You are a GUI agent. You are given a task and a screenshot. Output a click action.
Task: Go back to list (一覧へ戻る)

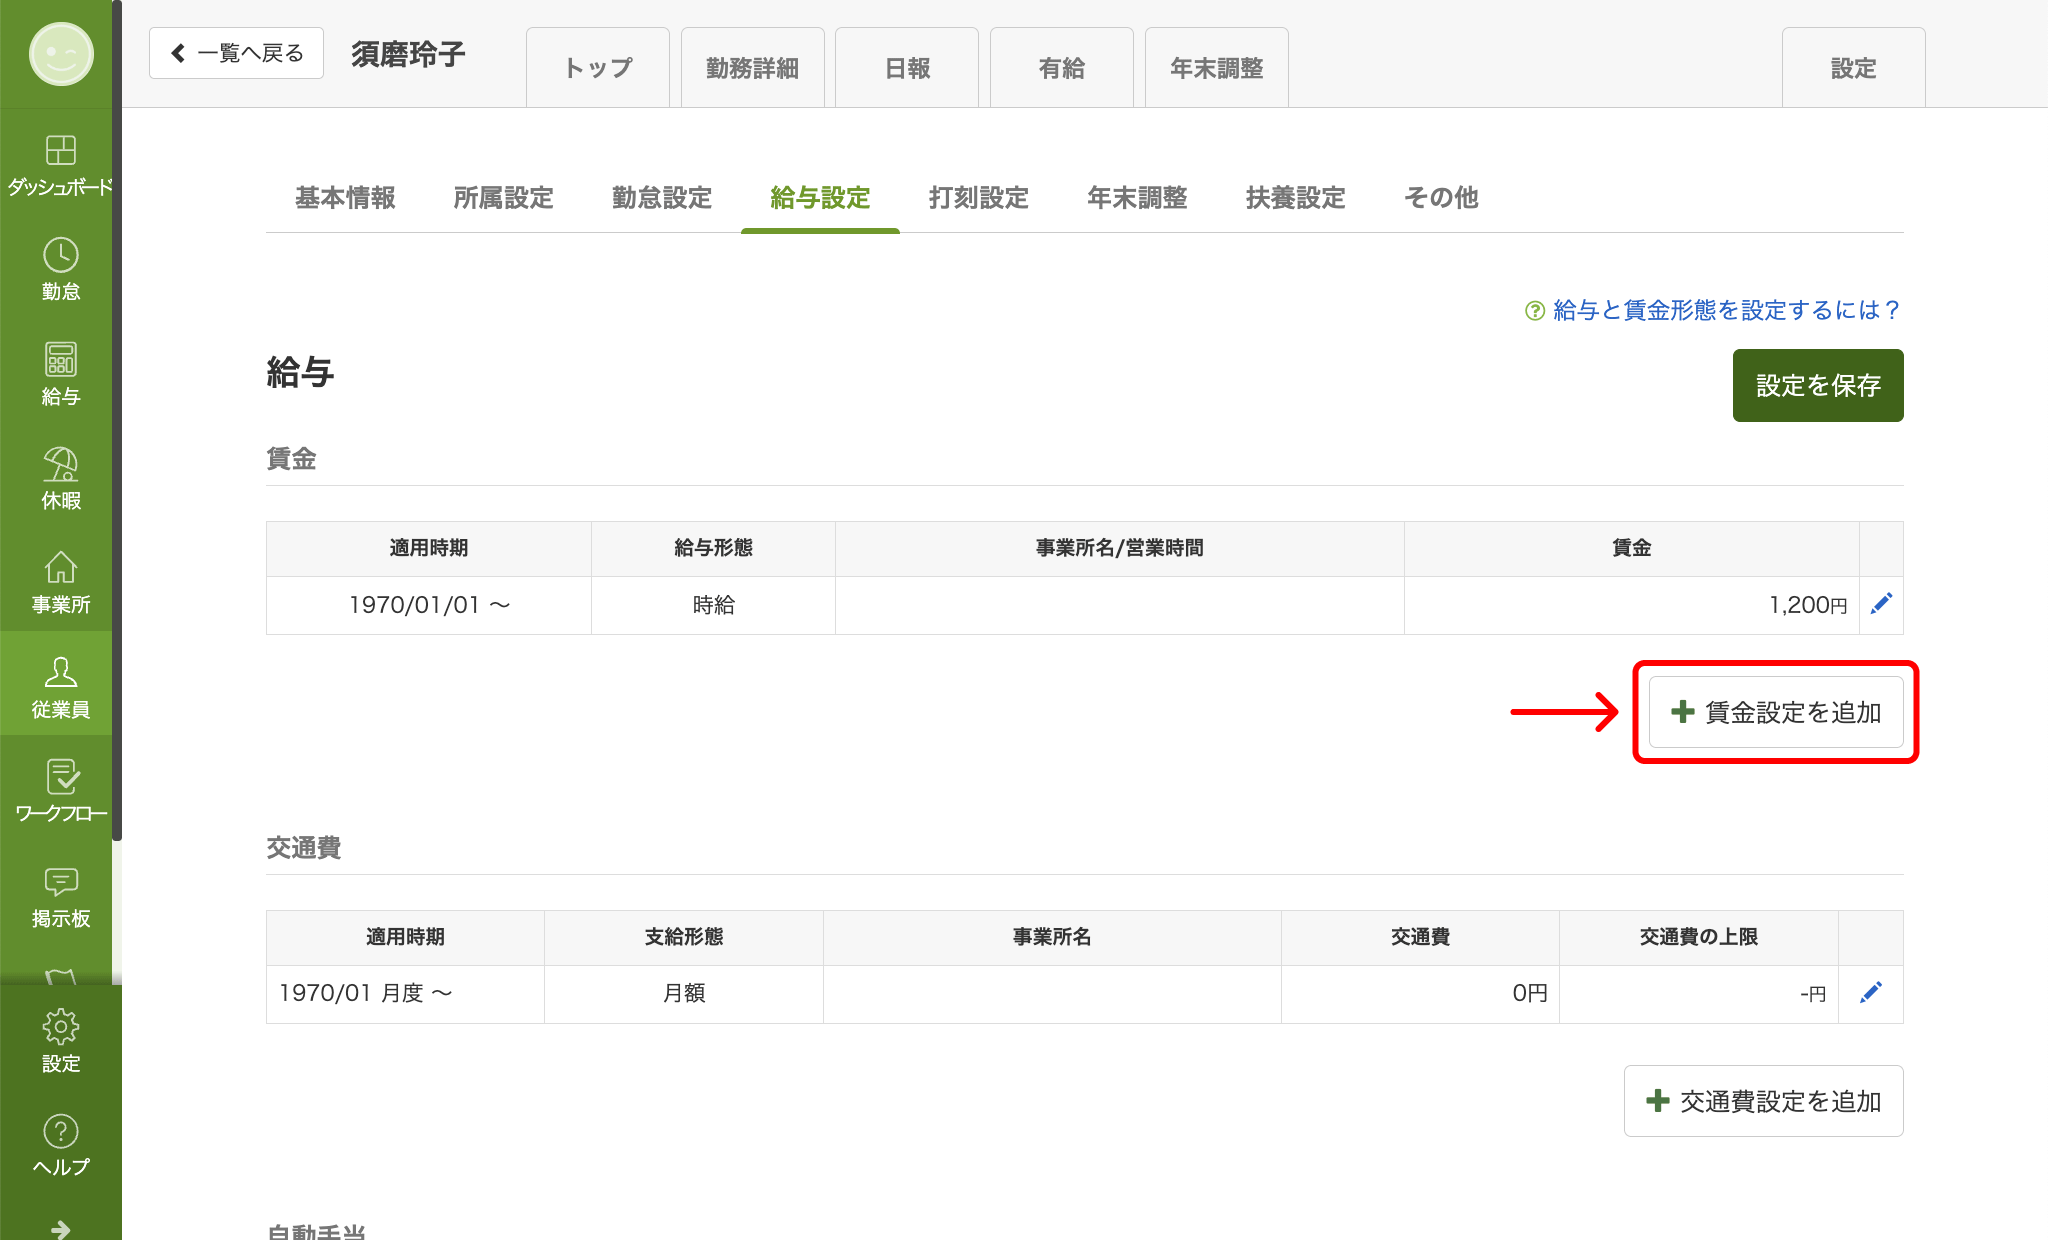click(237, 53)
